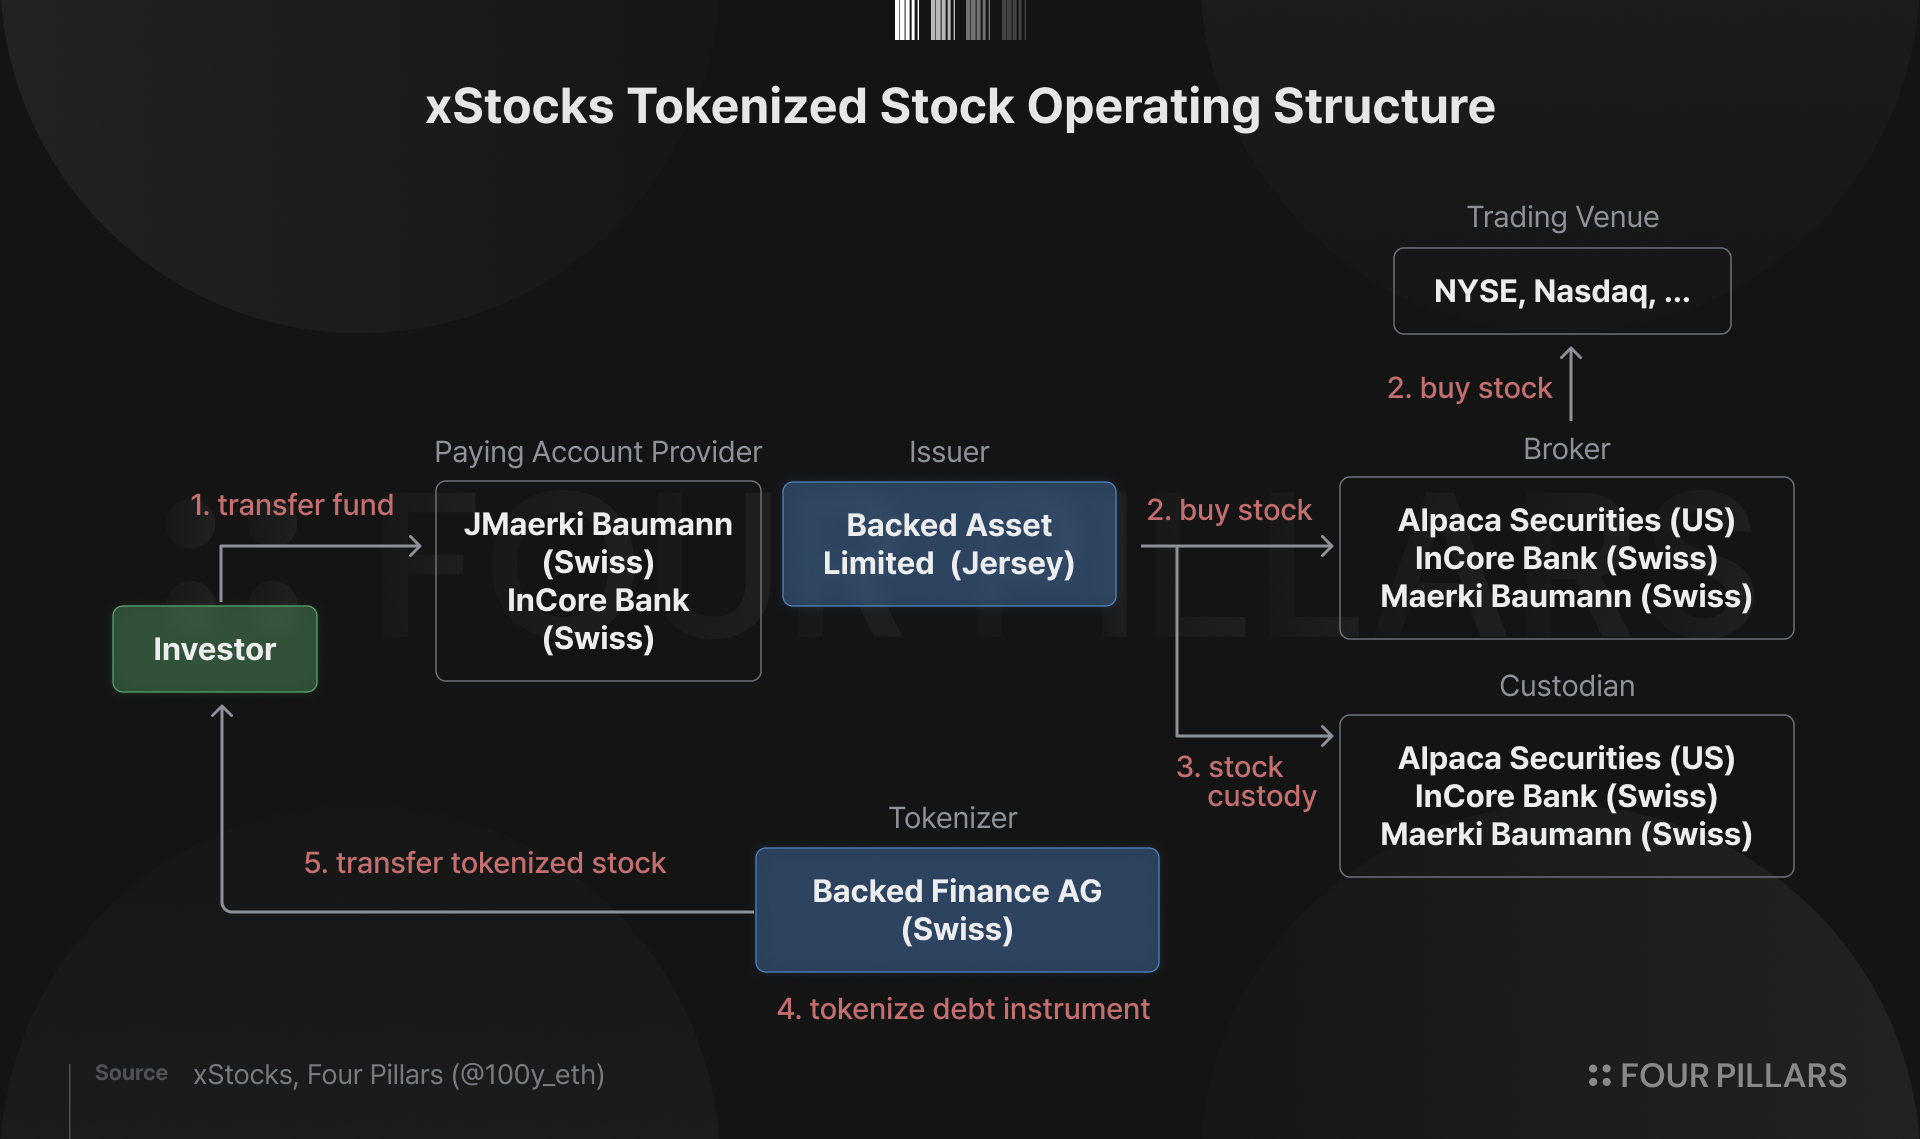Click the green Investor box

215,649
